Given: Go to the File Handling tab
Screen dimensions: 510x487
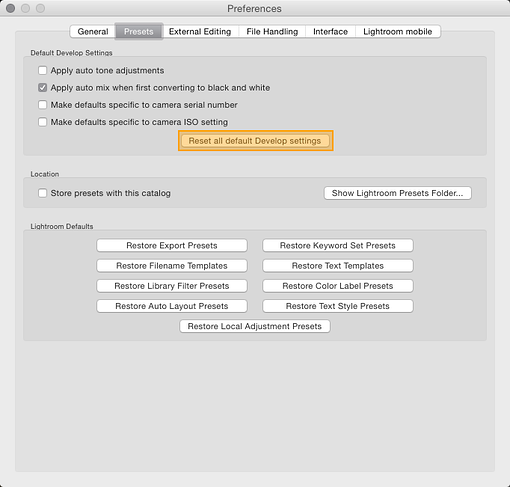Looking at the screenshot, I should (x=272, y=32).
